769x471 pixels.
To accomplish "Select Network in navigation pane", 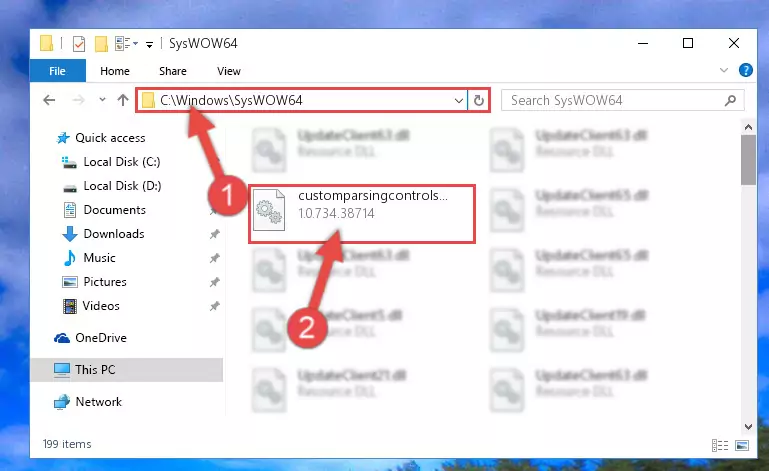I will tap(99, 402).
